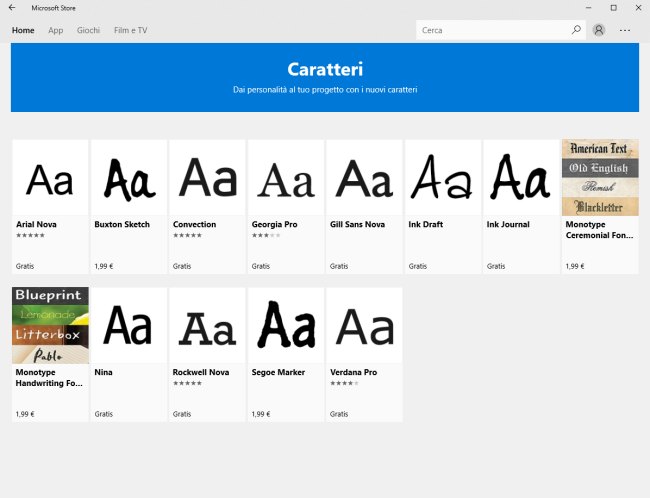Open the Buxton Sketch font thumbnail
650x498 pixels.
(129, 177)
